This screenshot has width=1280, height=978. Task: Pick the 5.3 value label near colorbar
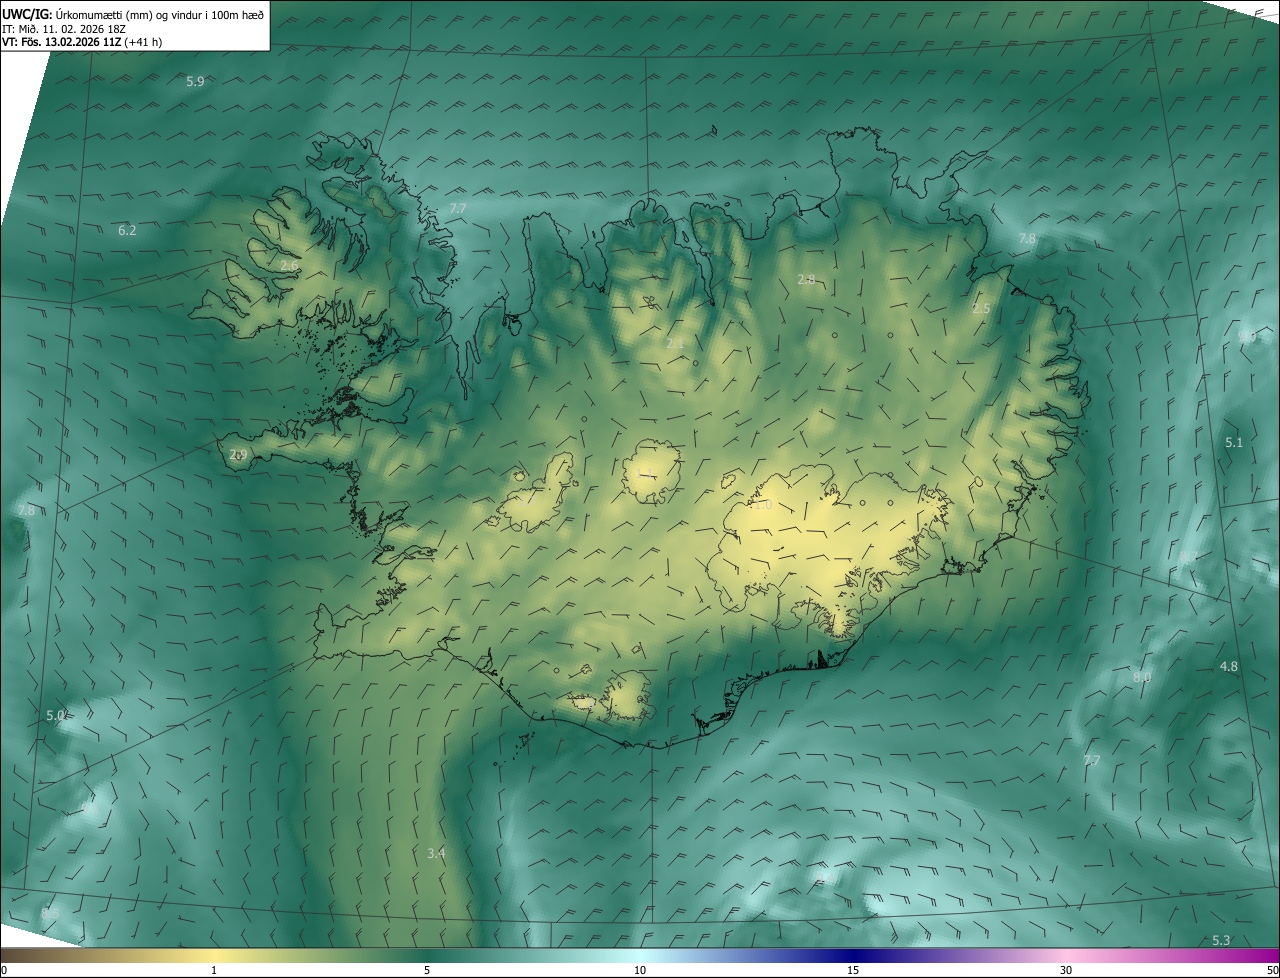pos(1221,940)
